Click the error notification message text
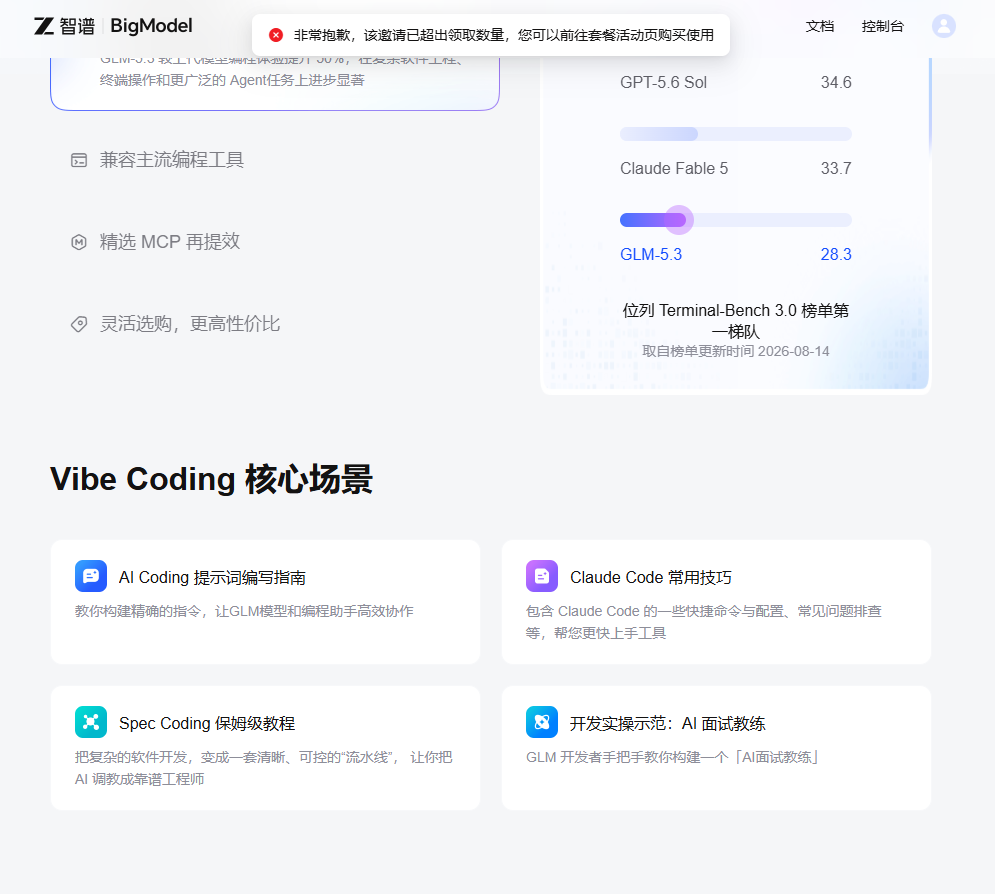This screenshot has height=894, width=995. click(x=503, y=35)
